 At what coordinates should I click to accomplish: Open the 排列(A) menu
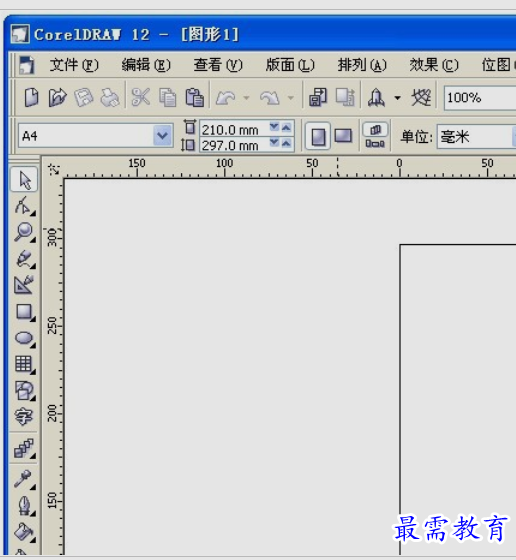362,65
